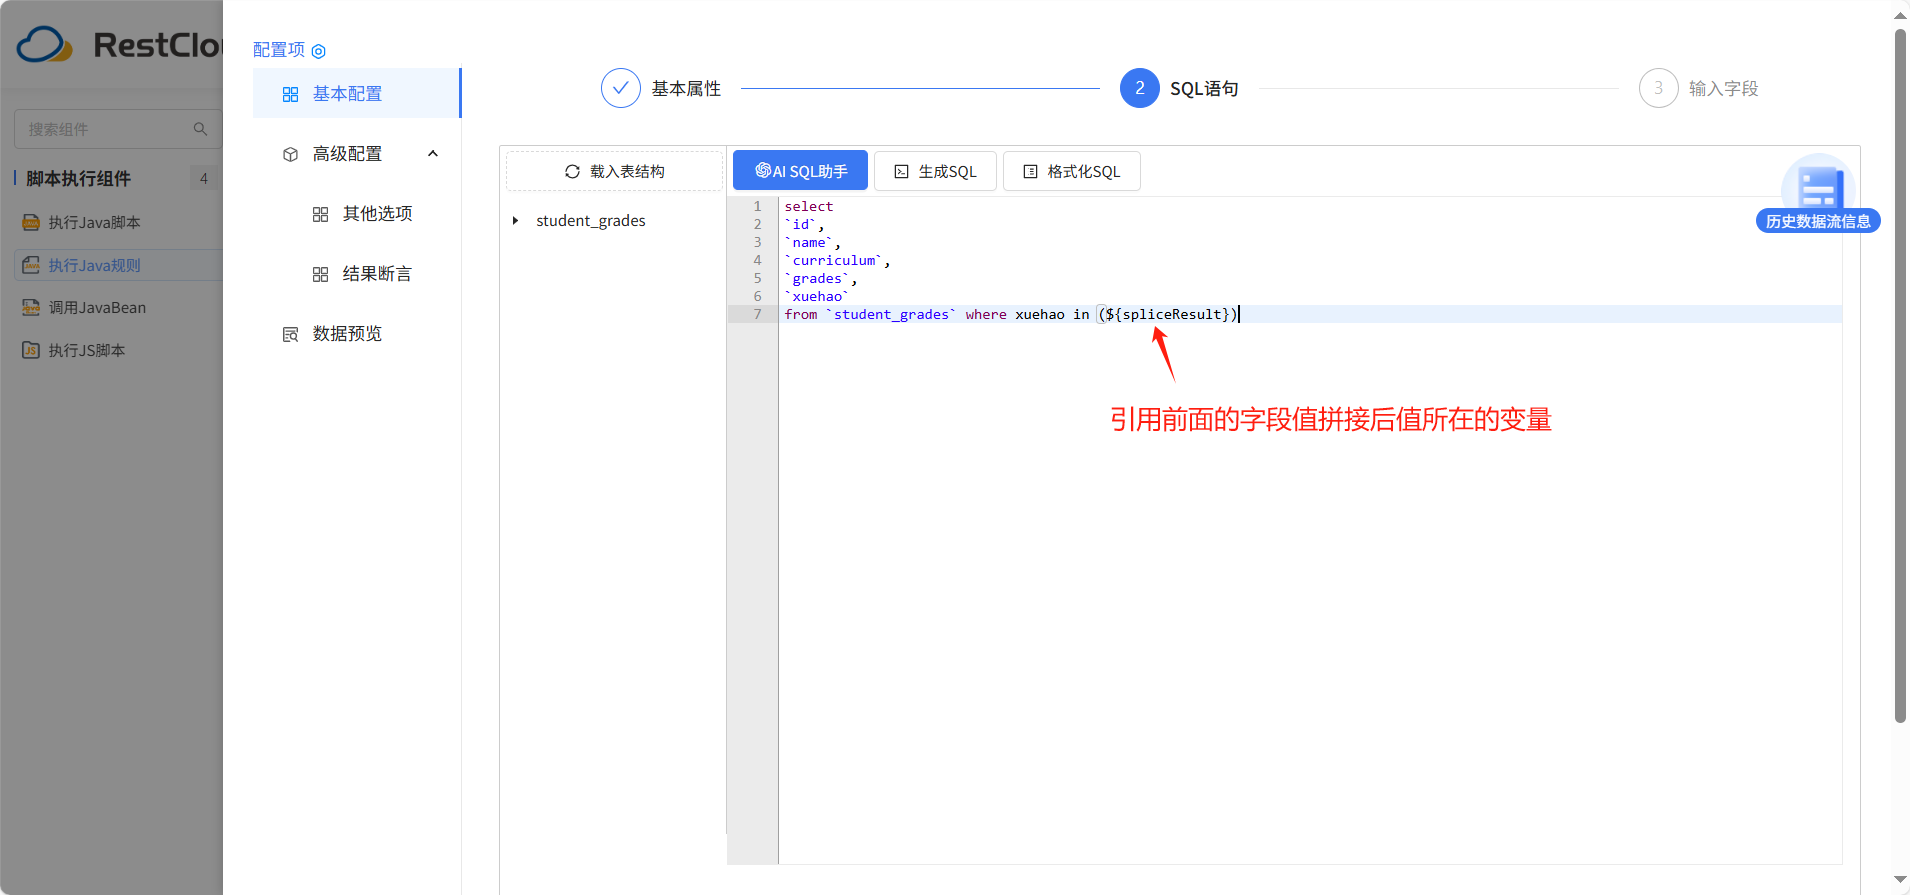Click the checkmark circle of step 基本属性
The height and width of the screenshot is (895, 1910).
(620, 88)
